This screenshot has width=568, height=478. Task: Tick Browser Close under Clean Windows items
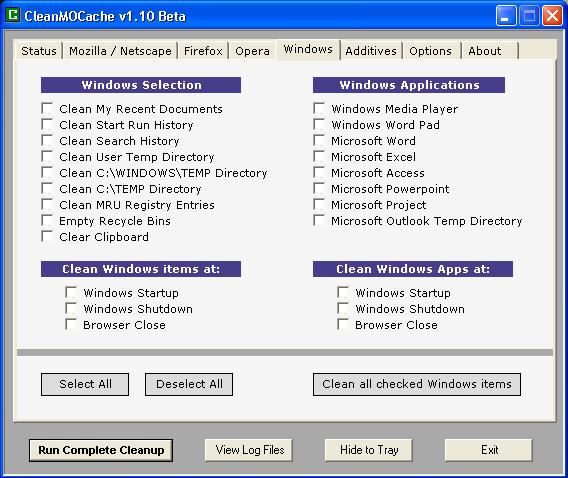(71, 324)
